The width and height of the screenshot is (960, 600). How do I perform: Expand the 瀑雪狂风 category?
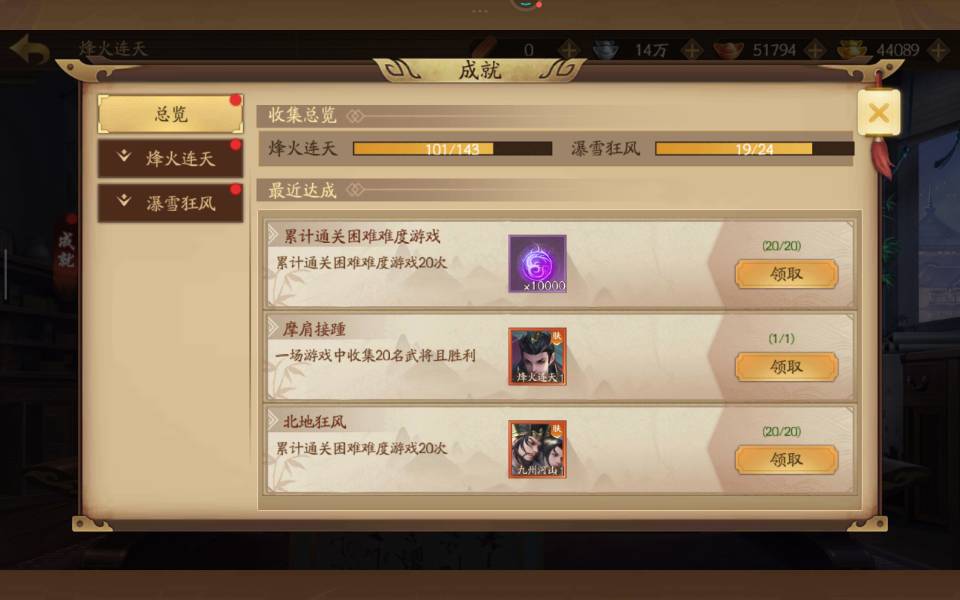pyautogui.click(x=170, y=203)
